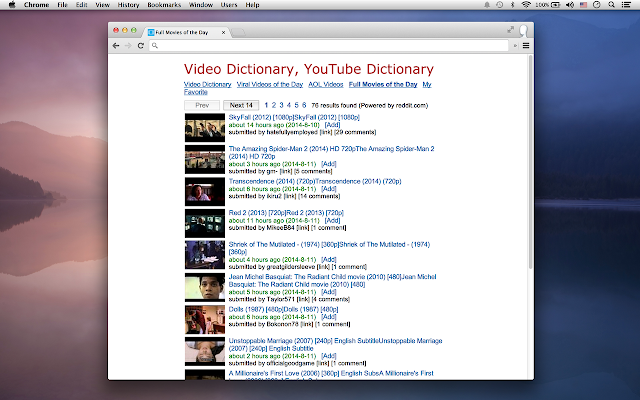
Task: Click [Add] for The Amazing Spider-Man 2
Action: click(329, 164)
